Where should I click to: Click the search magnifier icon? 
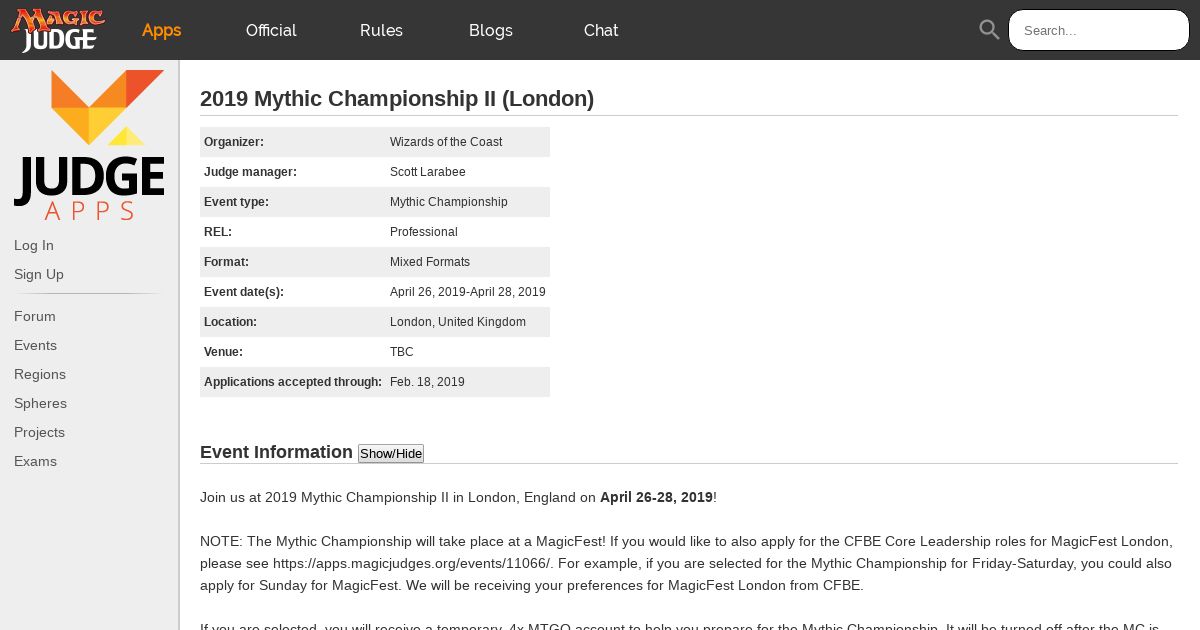click(989, 30)
